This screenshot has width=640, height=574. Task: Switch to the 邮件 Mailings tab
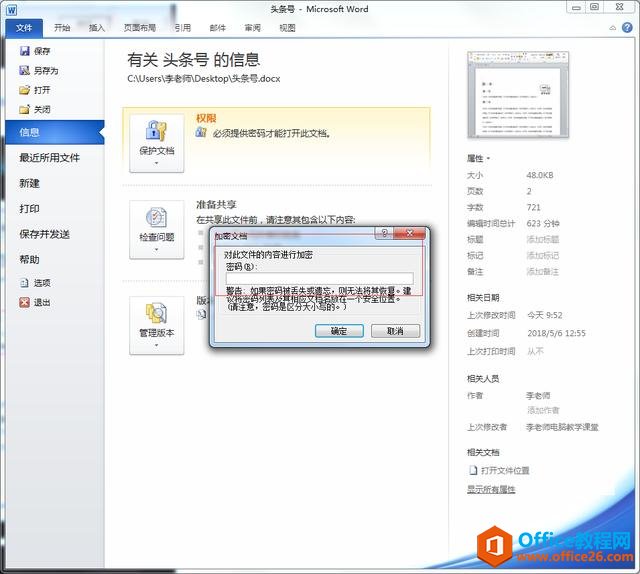point(218,28)
